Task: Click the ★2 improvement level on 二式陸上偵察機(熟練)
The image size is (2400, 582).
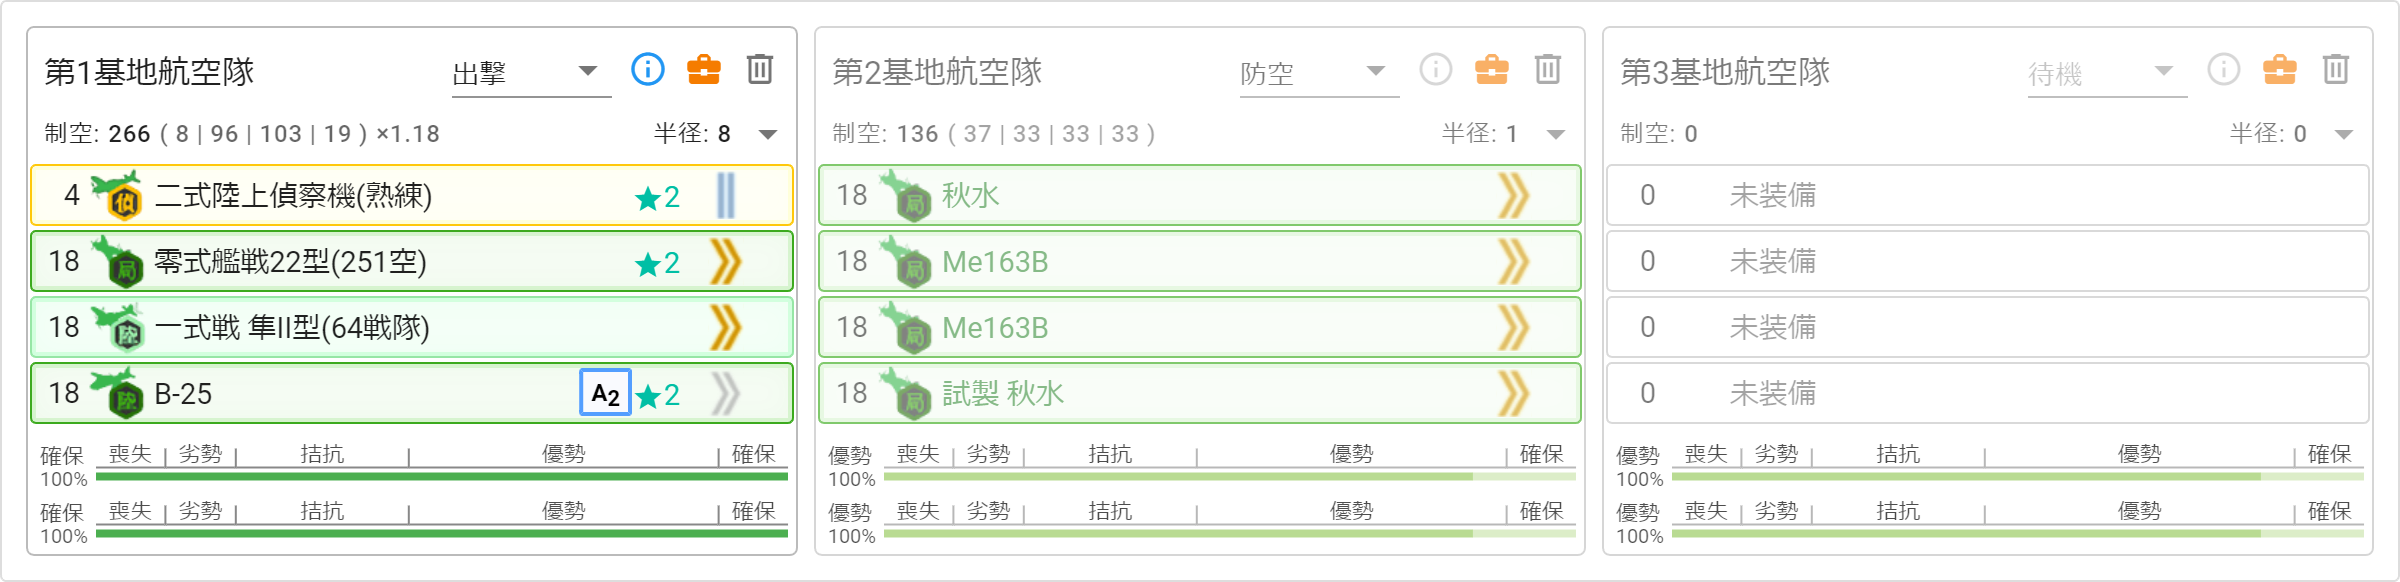Action: pyautogui.click(x=657, y=197)
